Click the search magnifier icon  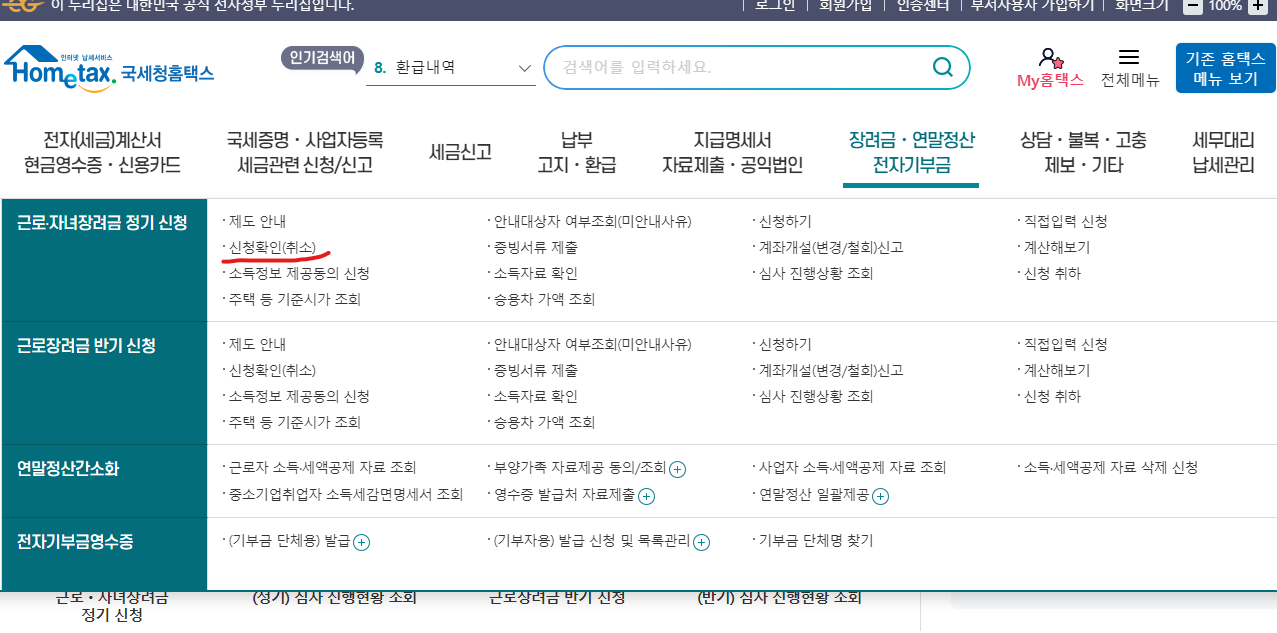click(x=941, y=67)
